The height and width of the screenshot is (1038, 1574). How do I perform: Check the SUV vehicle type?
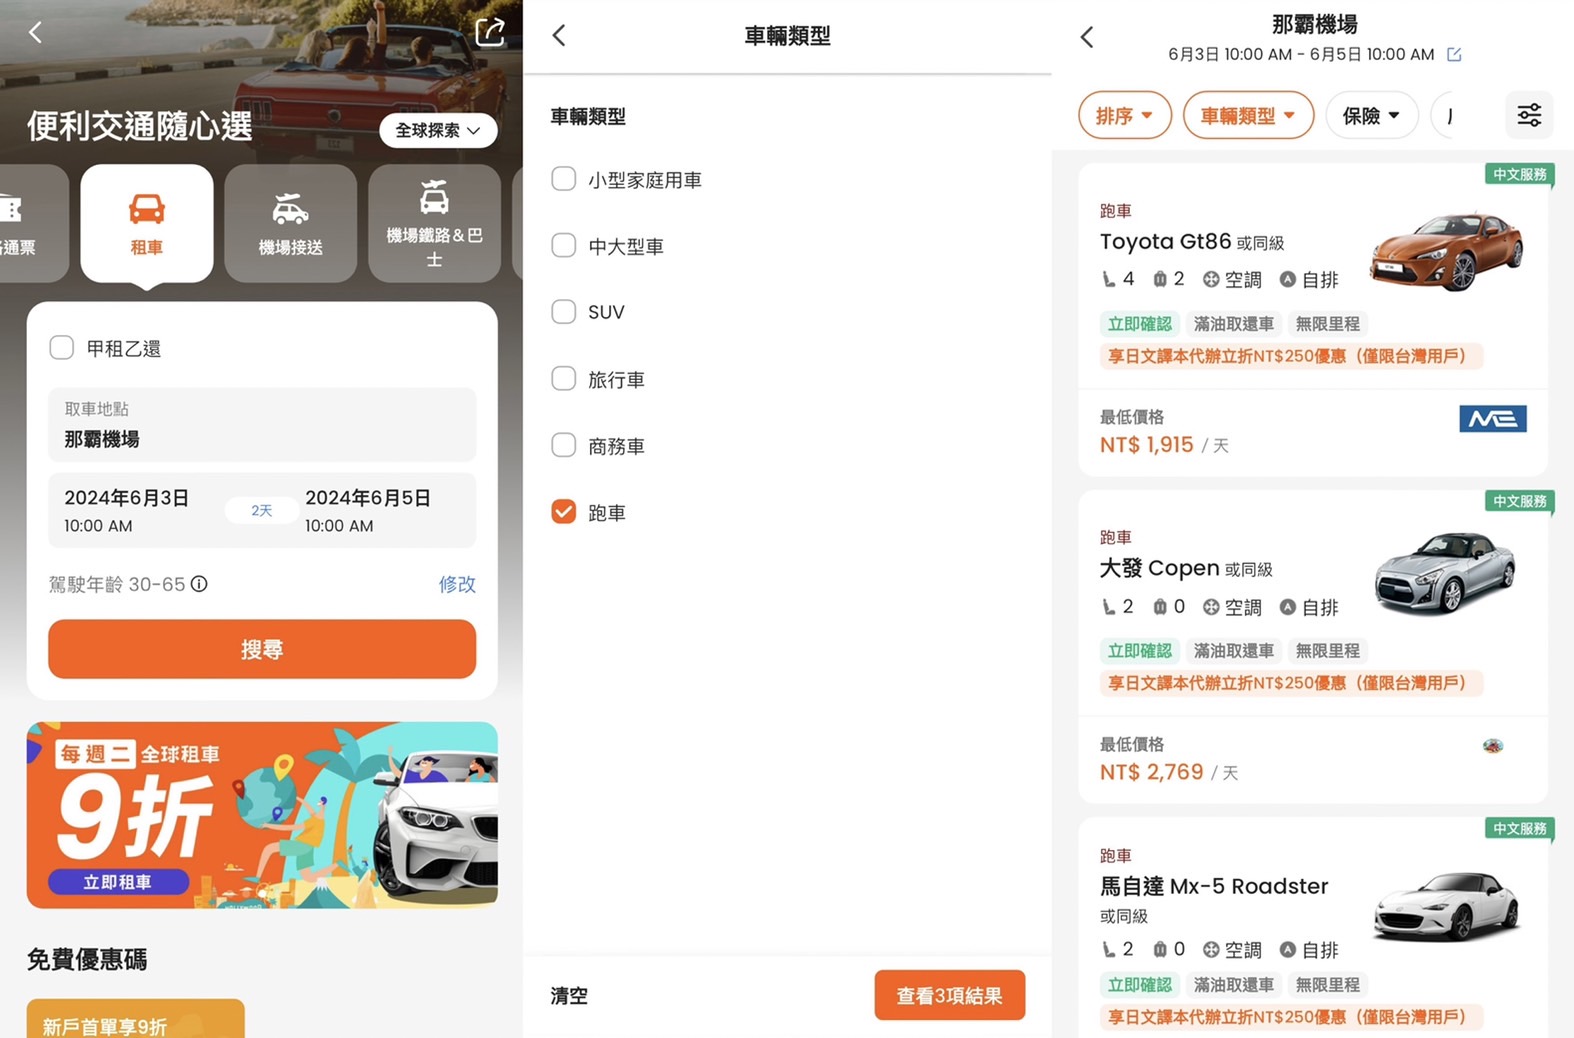click(564, 311)
